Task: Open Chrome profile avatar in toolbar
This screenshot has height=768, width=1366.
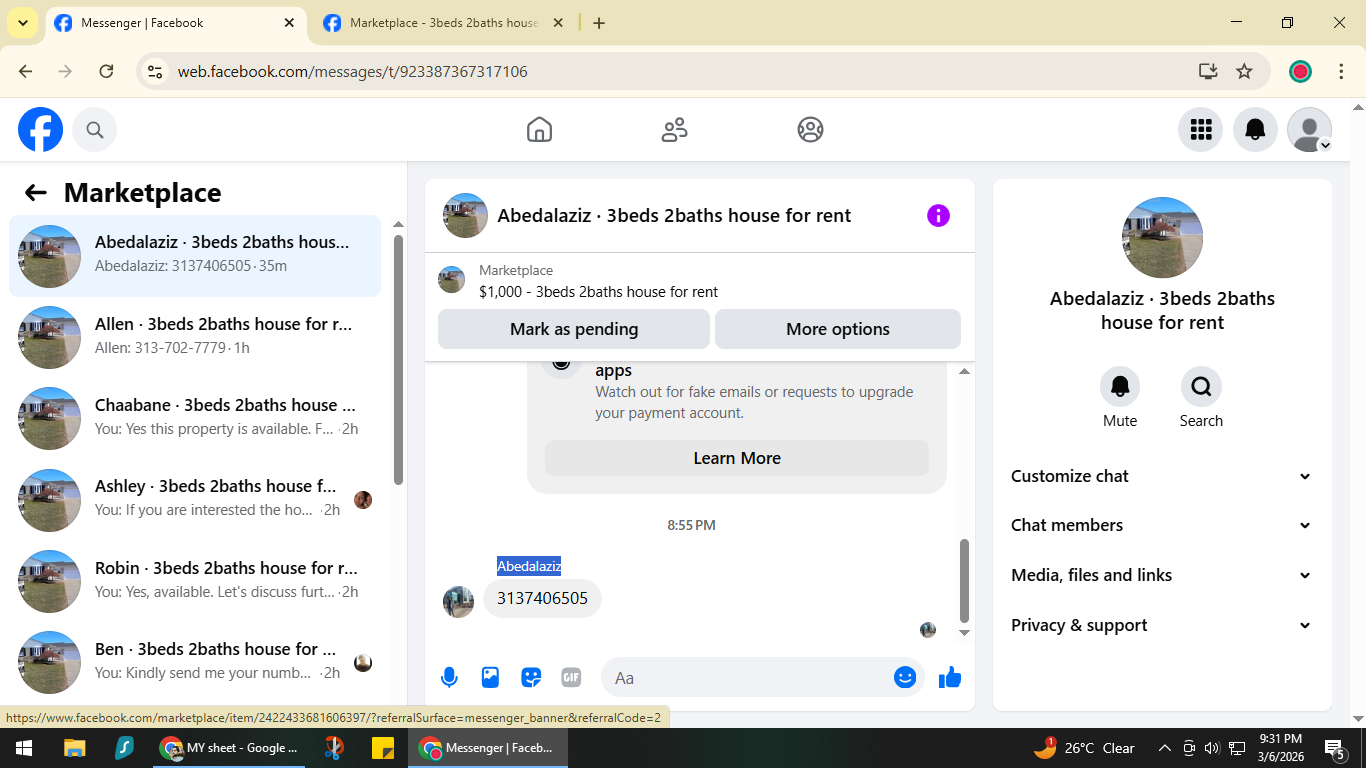Action: pos(1300,71)
